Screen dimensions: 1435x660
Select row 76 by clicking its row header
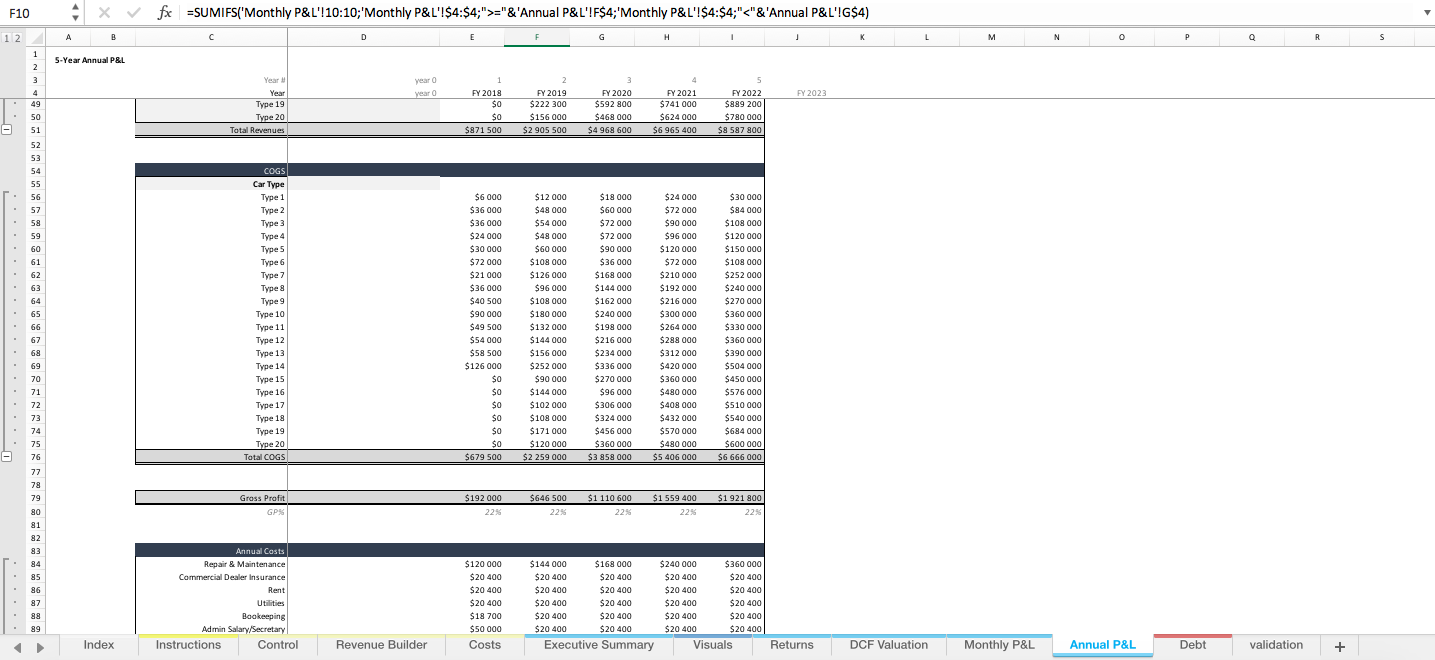click(35, 457)
